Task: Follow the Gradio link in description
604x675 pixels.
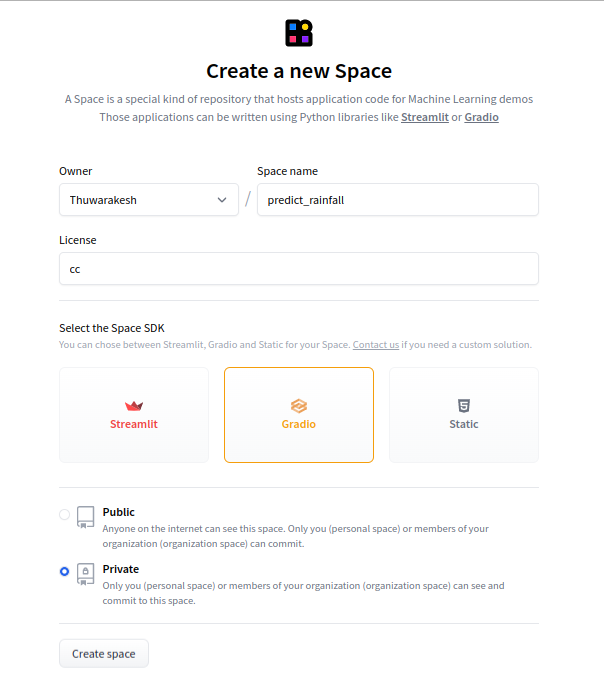Action: [482, 117]
